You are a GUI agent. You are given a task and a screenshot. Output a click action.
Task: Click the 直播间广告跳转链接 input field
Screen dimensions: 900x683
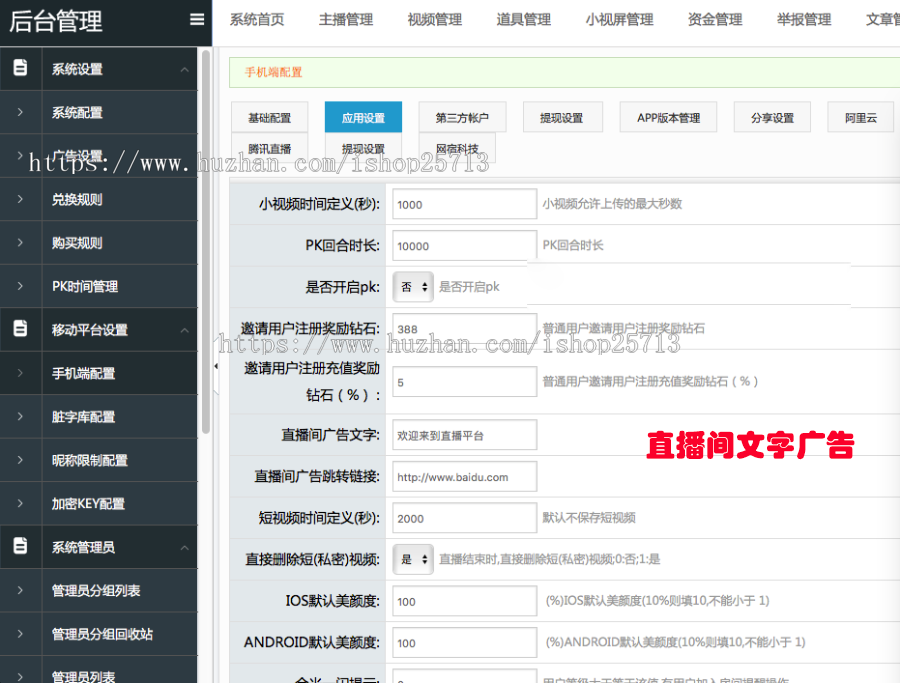(x=464, y=477)
